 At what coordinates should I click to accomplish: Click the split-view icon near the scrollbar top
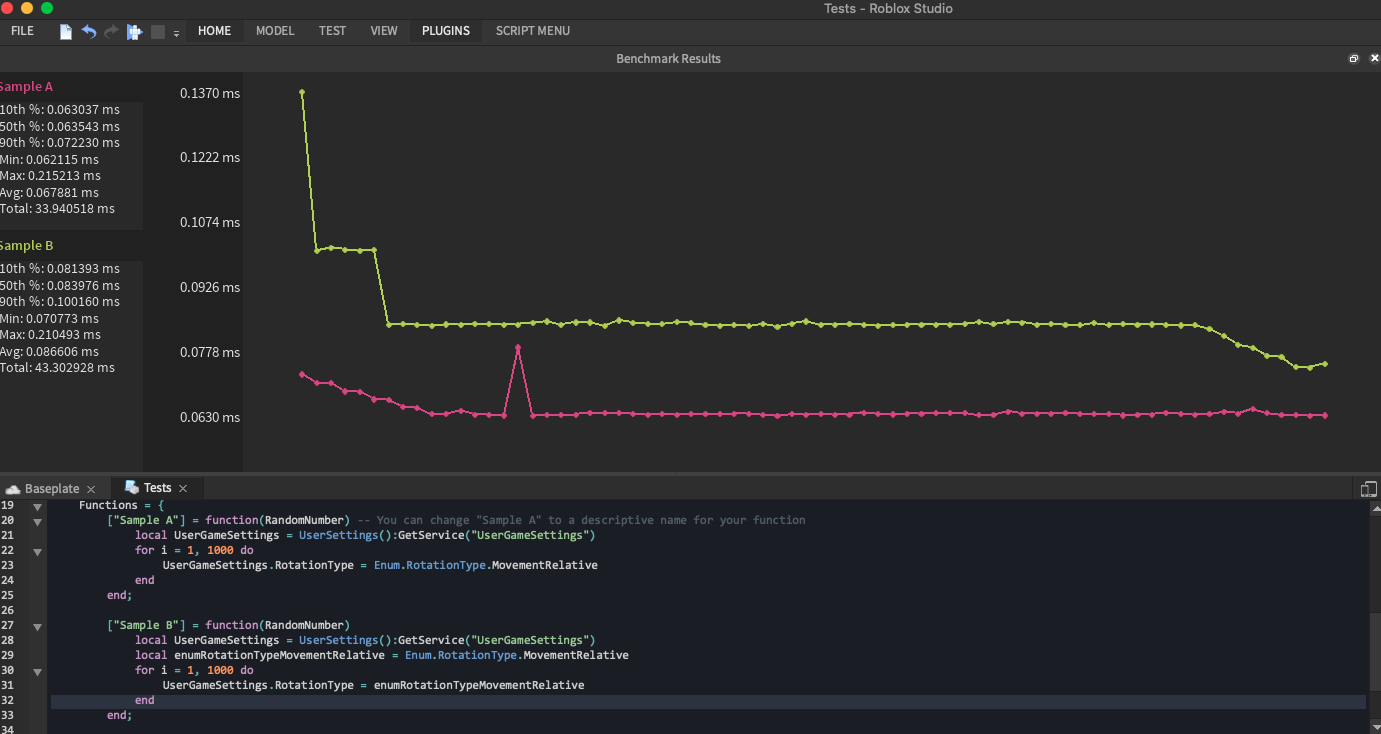[x=1369, y=488]
